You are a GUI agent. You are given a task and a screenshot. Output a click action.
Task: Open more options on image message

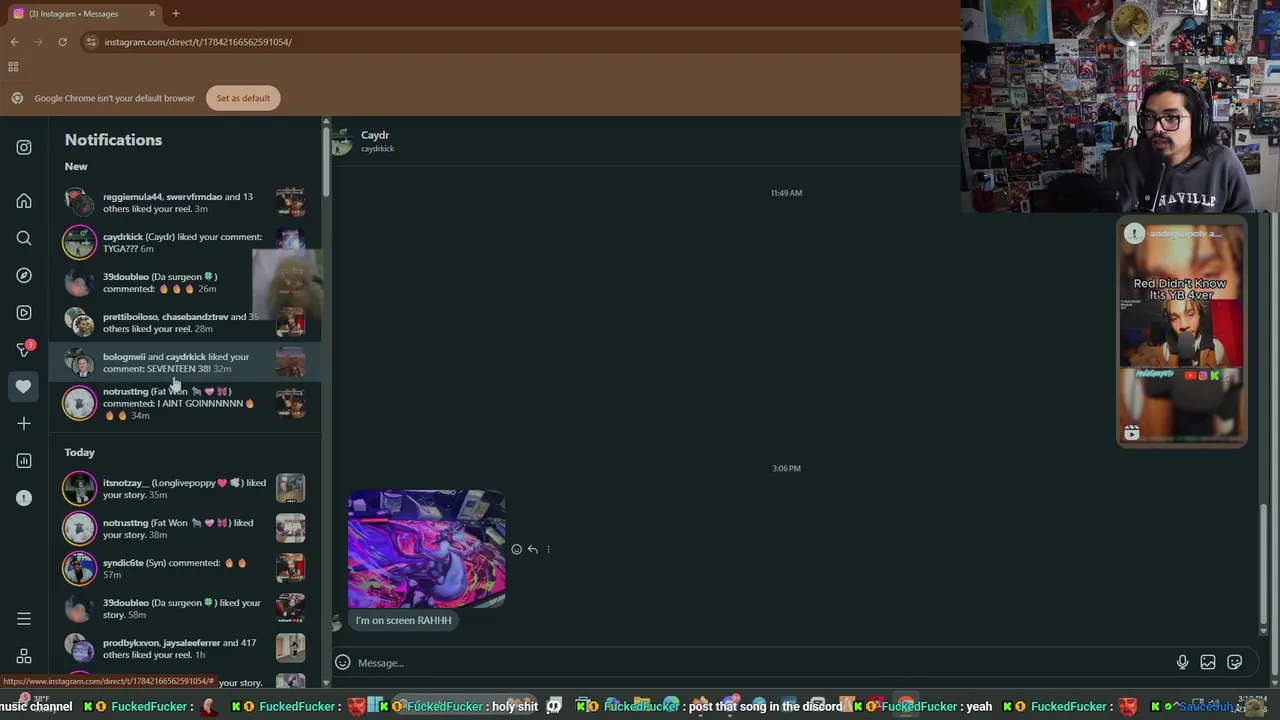548,549
